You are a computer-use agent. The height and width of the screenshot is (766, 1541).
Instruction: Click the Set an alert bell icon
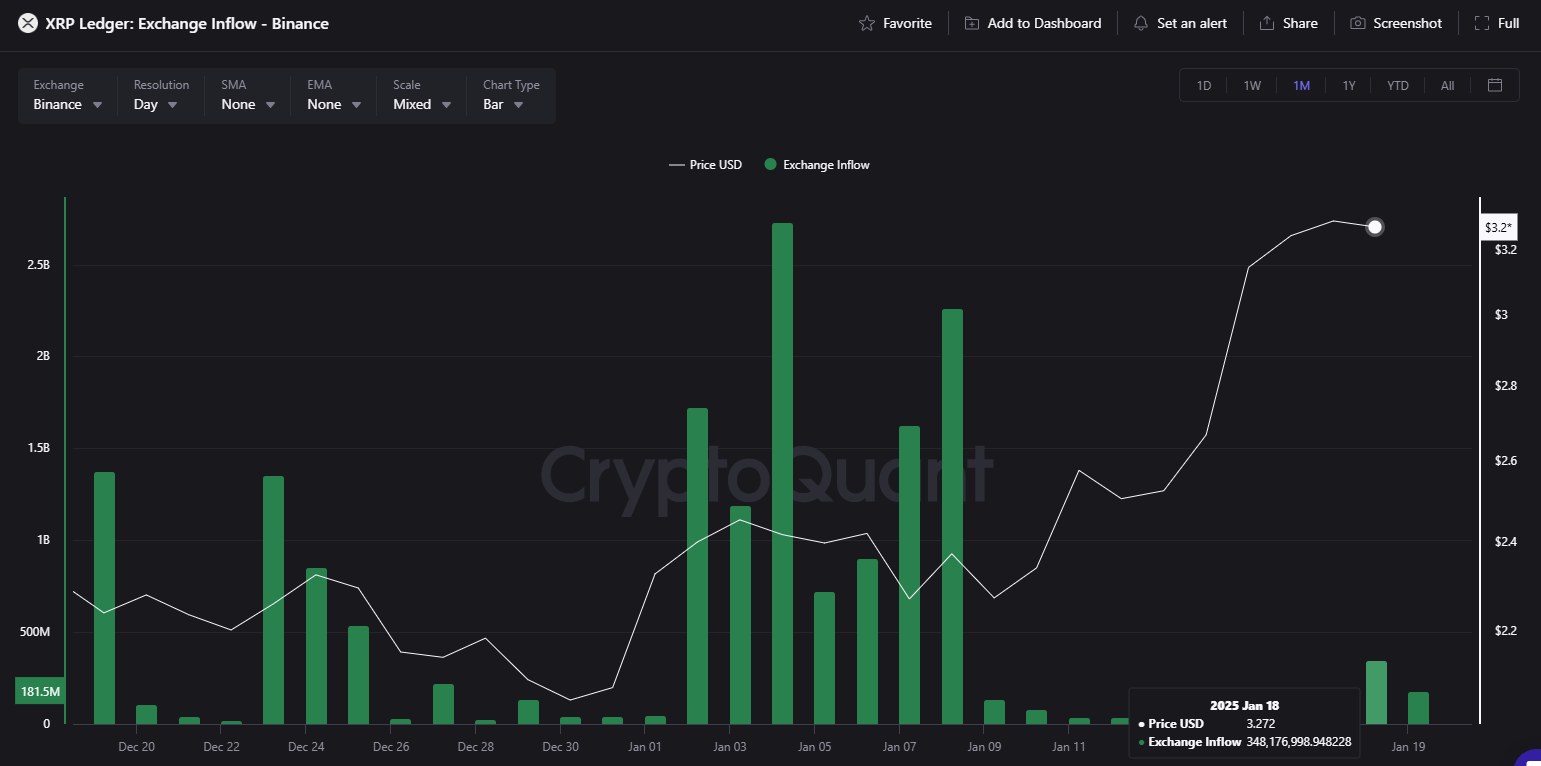(1141, 23)
